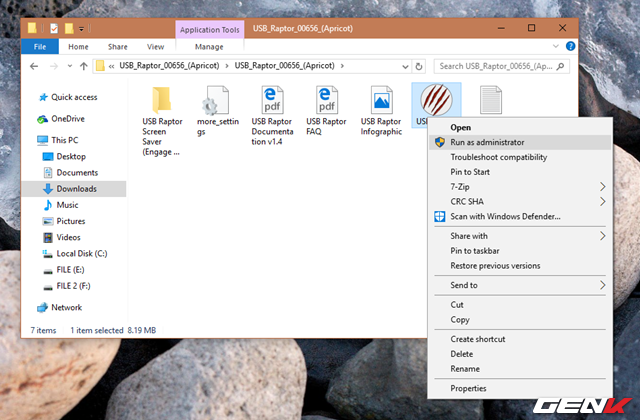Select Cut in the context menu
The height and width of the screenshot is (420, 640).
click(x=520, y=305)
